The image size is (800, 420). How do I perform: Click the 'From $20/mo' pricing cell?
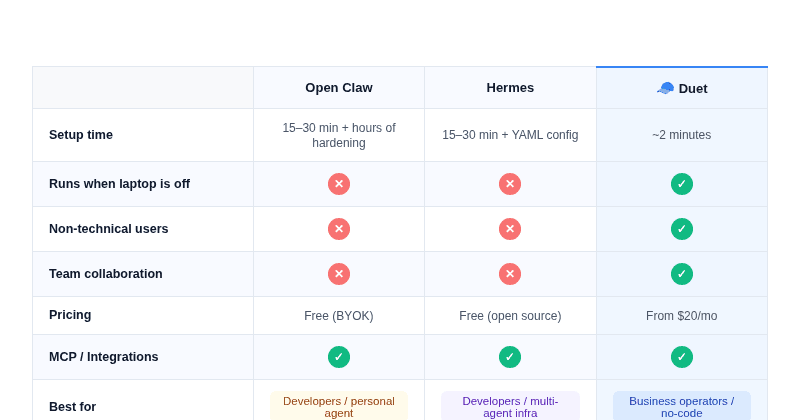click(x=682, y=316)
